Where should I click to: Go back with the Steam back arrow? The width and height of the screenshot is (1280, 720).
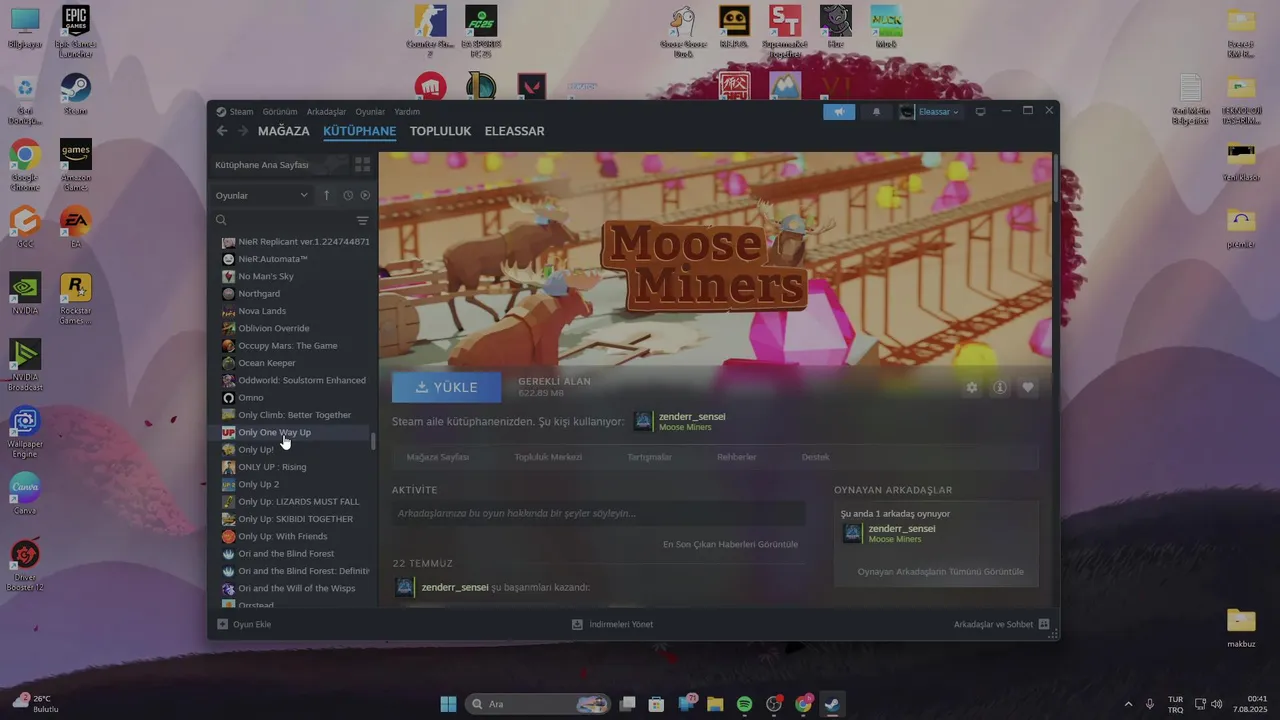click(222, 131)
